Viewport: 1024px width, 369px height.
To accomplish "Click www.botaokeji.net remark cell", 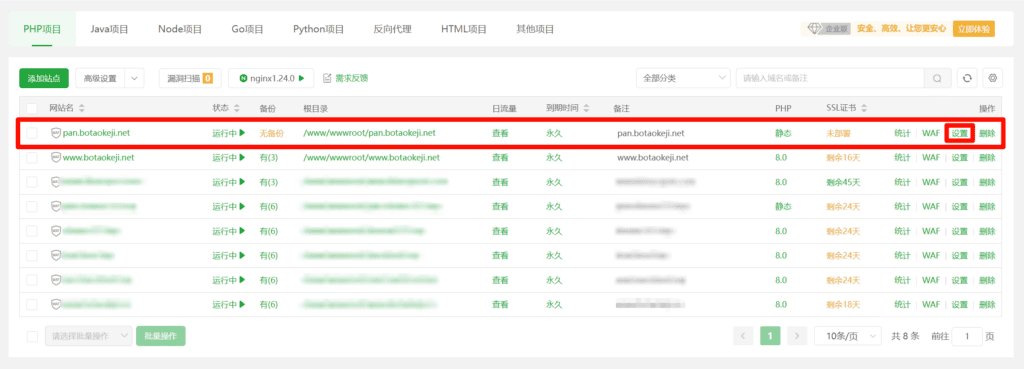I will click(652, 157).
